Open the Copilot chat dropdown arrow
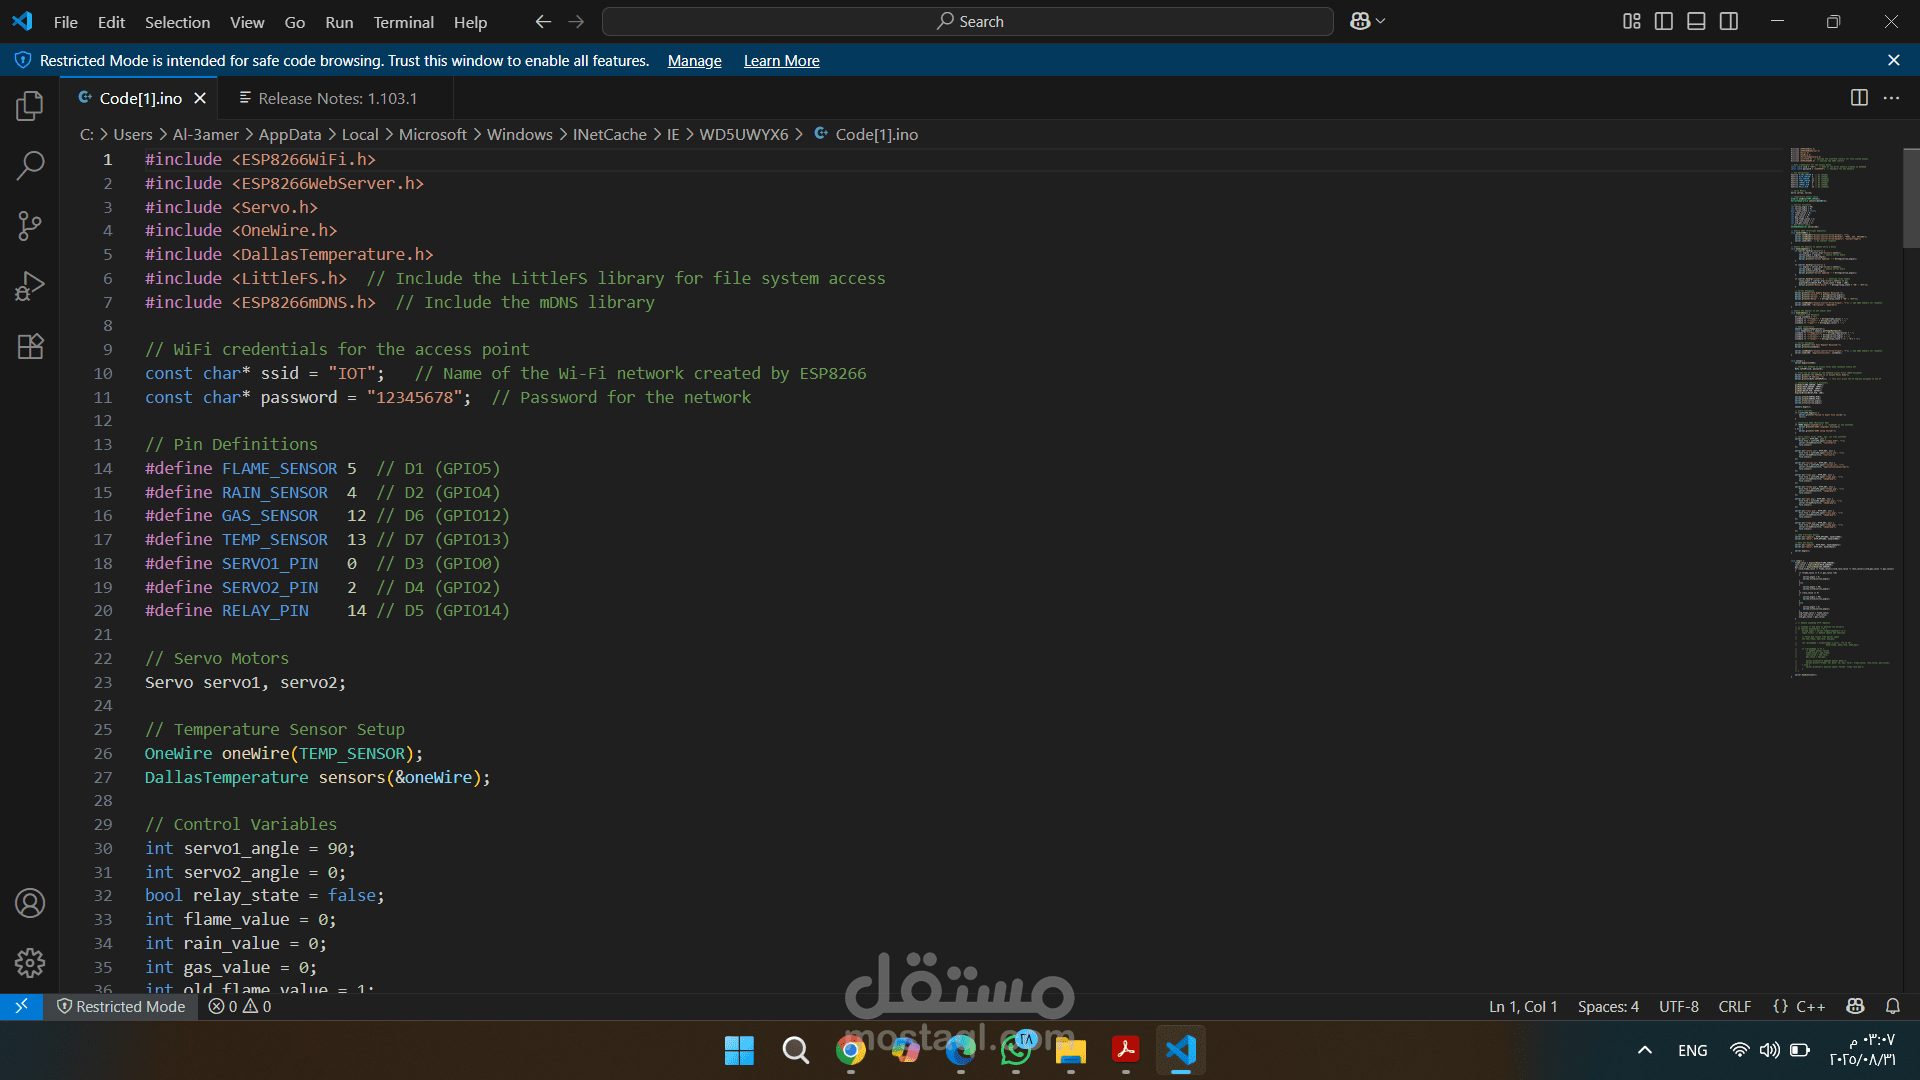Viewport: 1920px width, 1080px height. pos(1381,21)
